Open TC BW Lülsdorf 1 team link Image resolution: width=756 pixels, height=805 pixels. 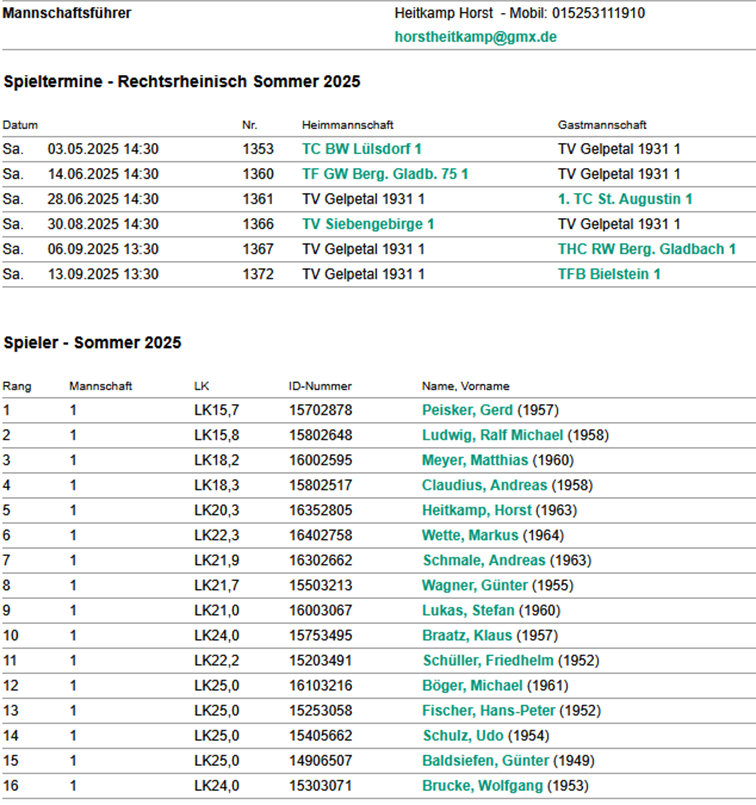click(361, 149)
